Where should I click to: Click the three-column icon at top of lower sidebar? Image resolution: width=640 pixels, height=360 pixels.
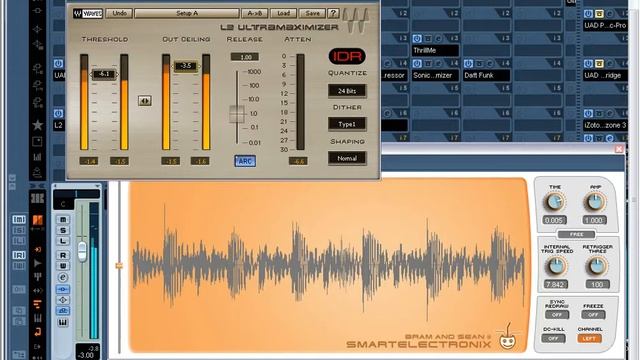click(x=37, y=198)
